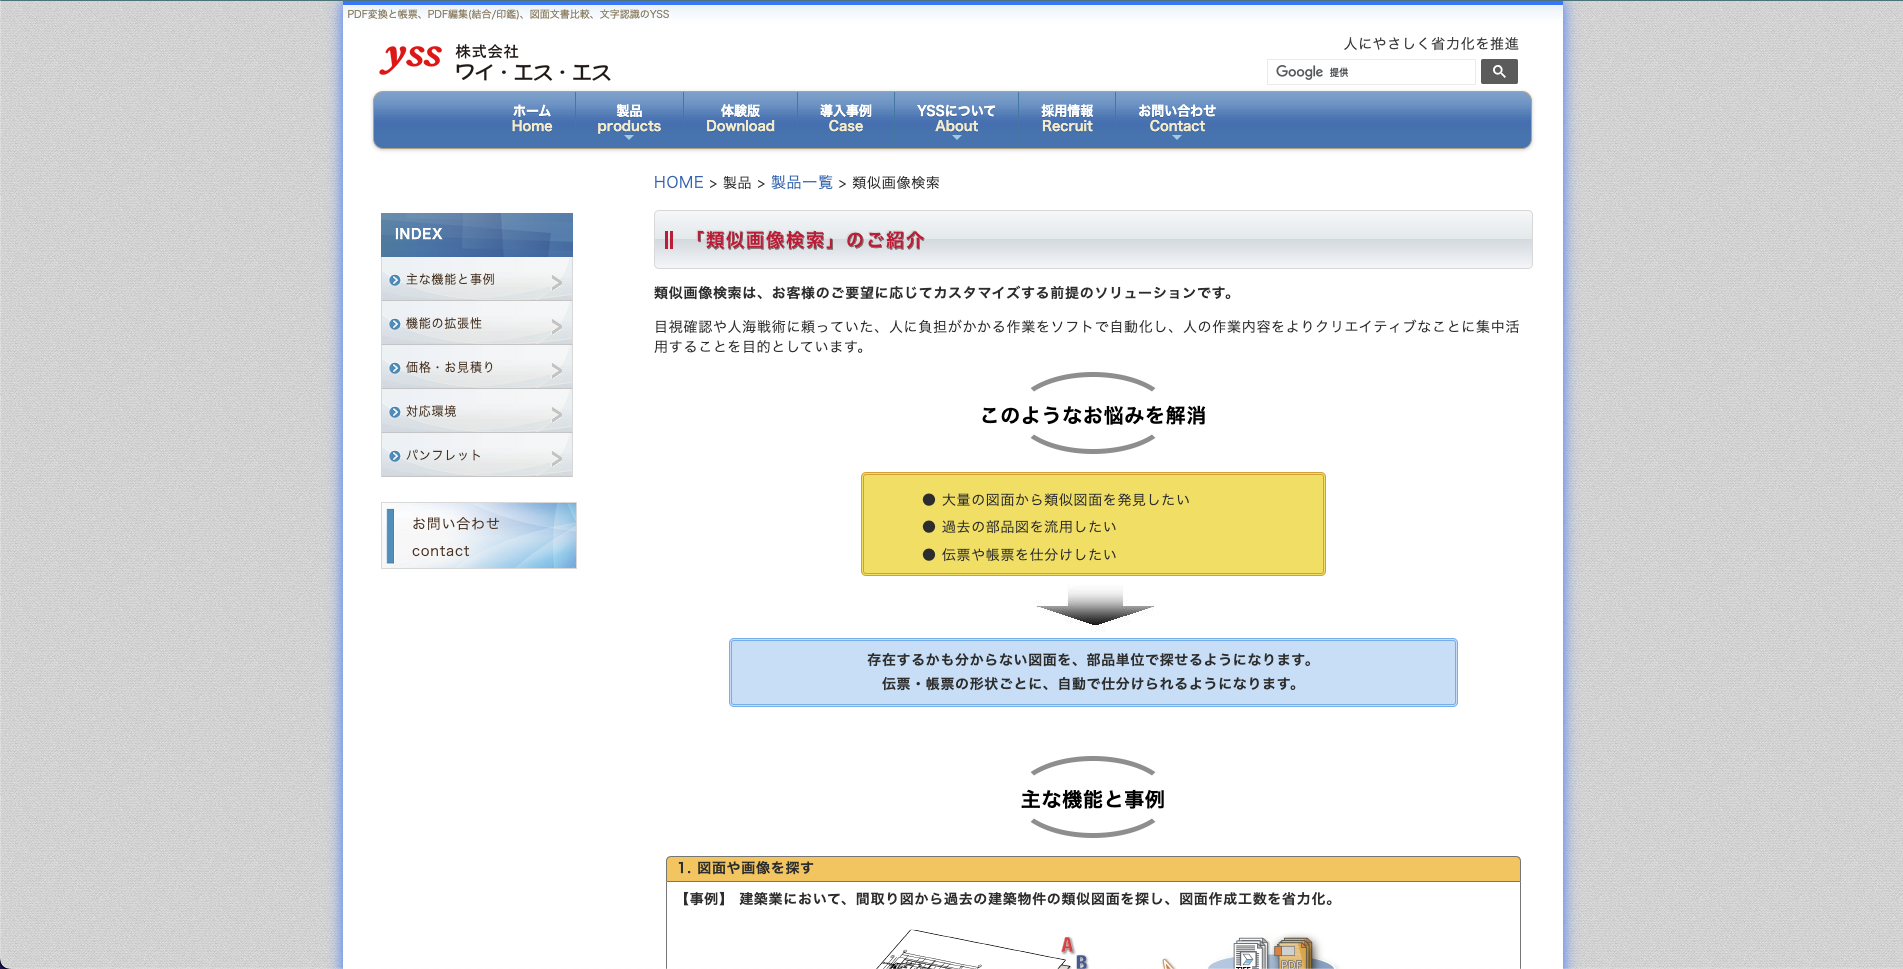
Task: Click the HOME breadcrumb link
Action: pyautogui.click(x=678, y=183)
